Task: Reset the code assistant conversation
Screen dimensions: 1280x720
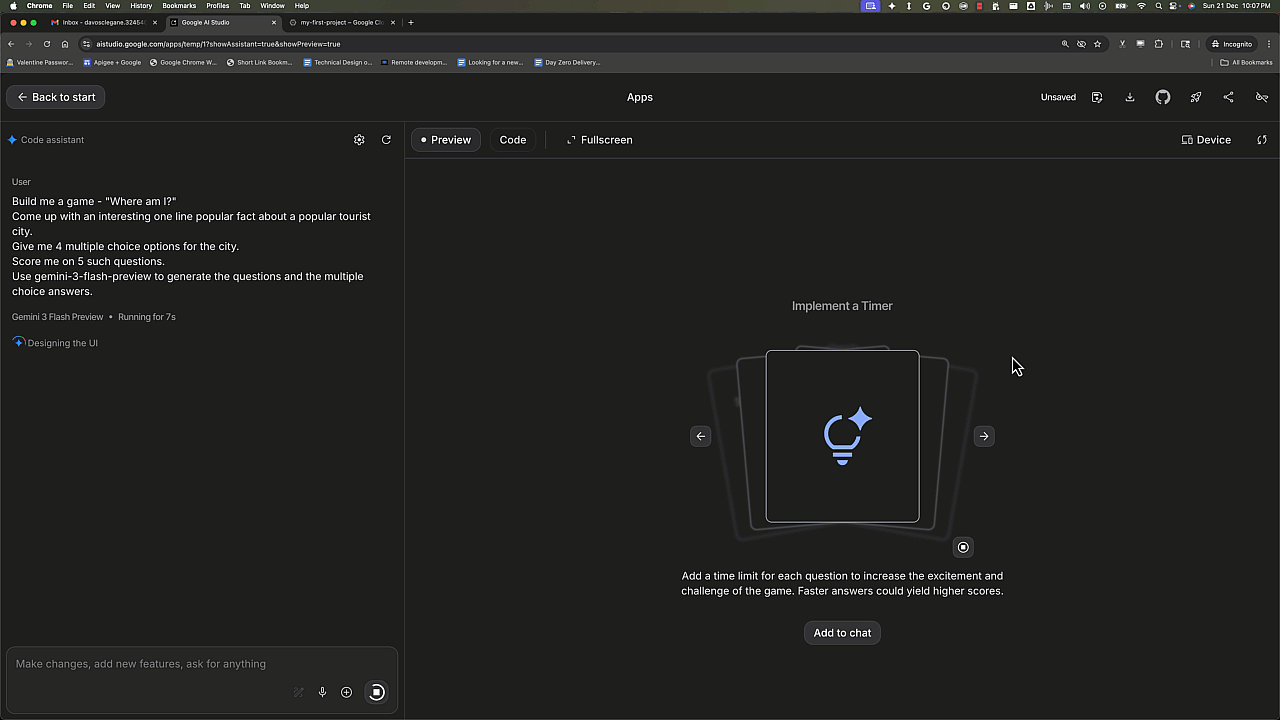Action: click(386, 140)
